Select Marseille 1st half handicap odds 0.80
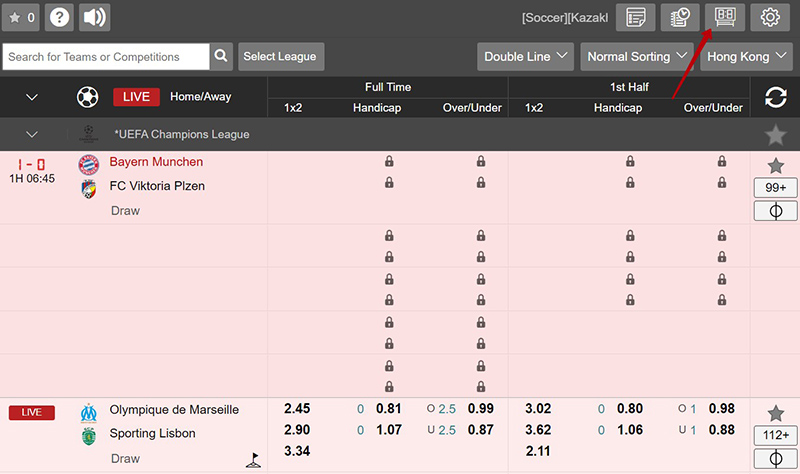 coord(630,409)
